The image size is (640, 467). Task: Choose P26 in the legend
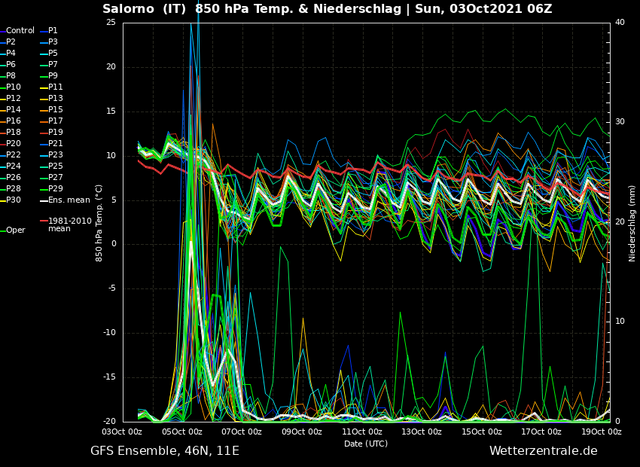point(13,177)
